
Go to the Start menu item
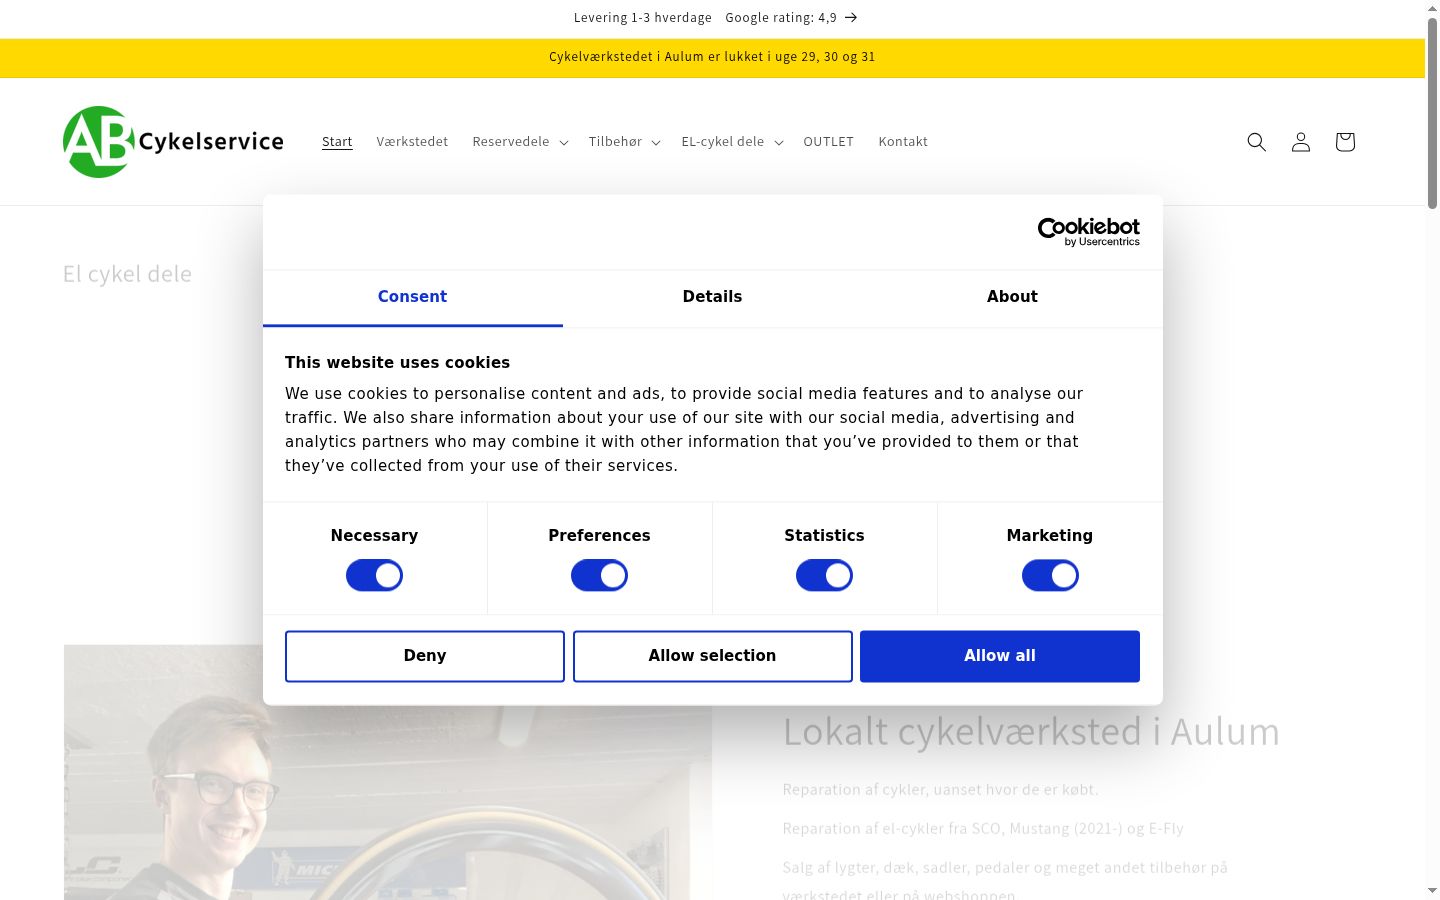pyautogui.click(x=337, y=142)
